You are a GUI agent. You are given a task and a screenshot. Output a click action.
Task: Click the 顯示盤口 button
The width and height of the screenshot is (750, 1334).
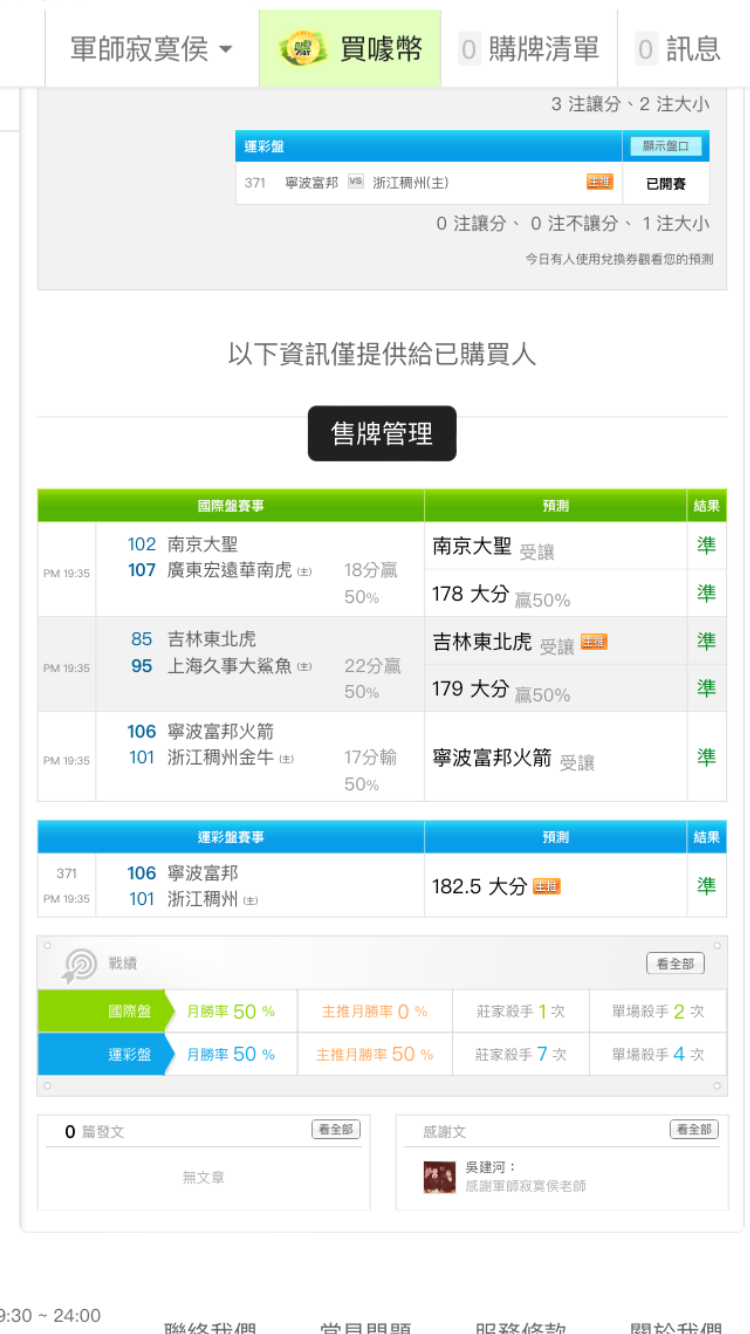point(666,146)
